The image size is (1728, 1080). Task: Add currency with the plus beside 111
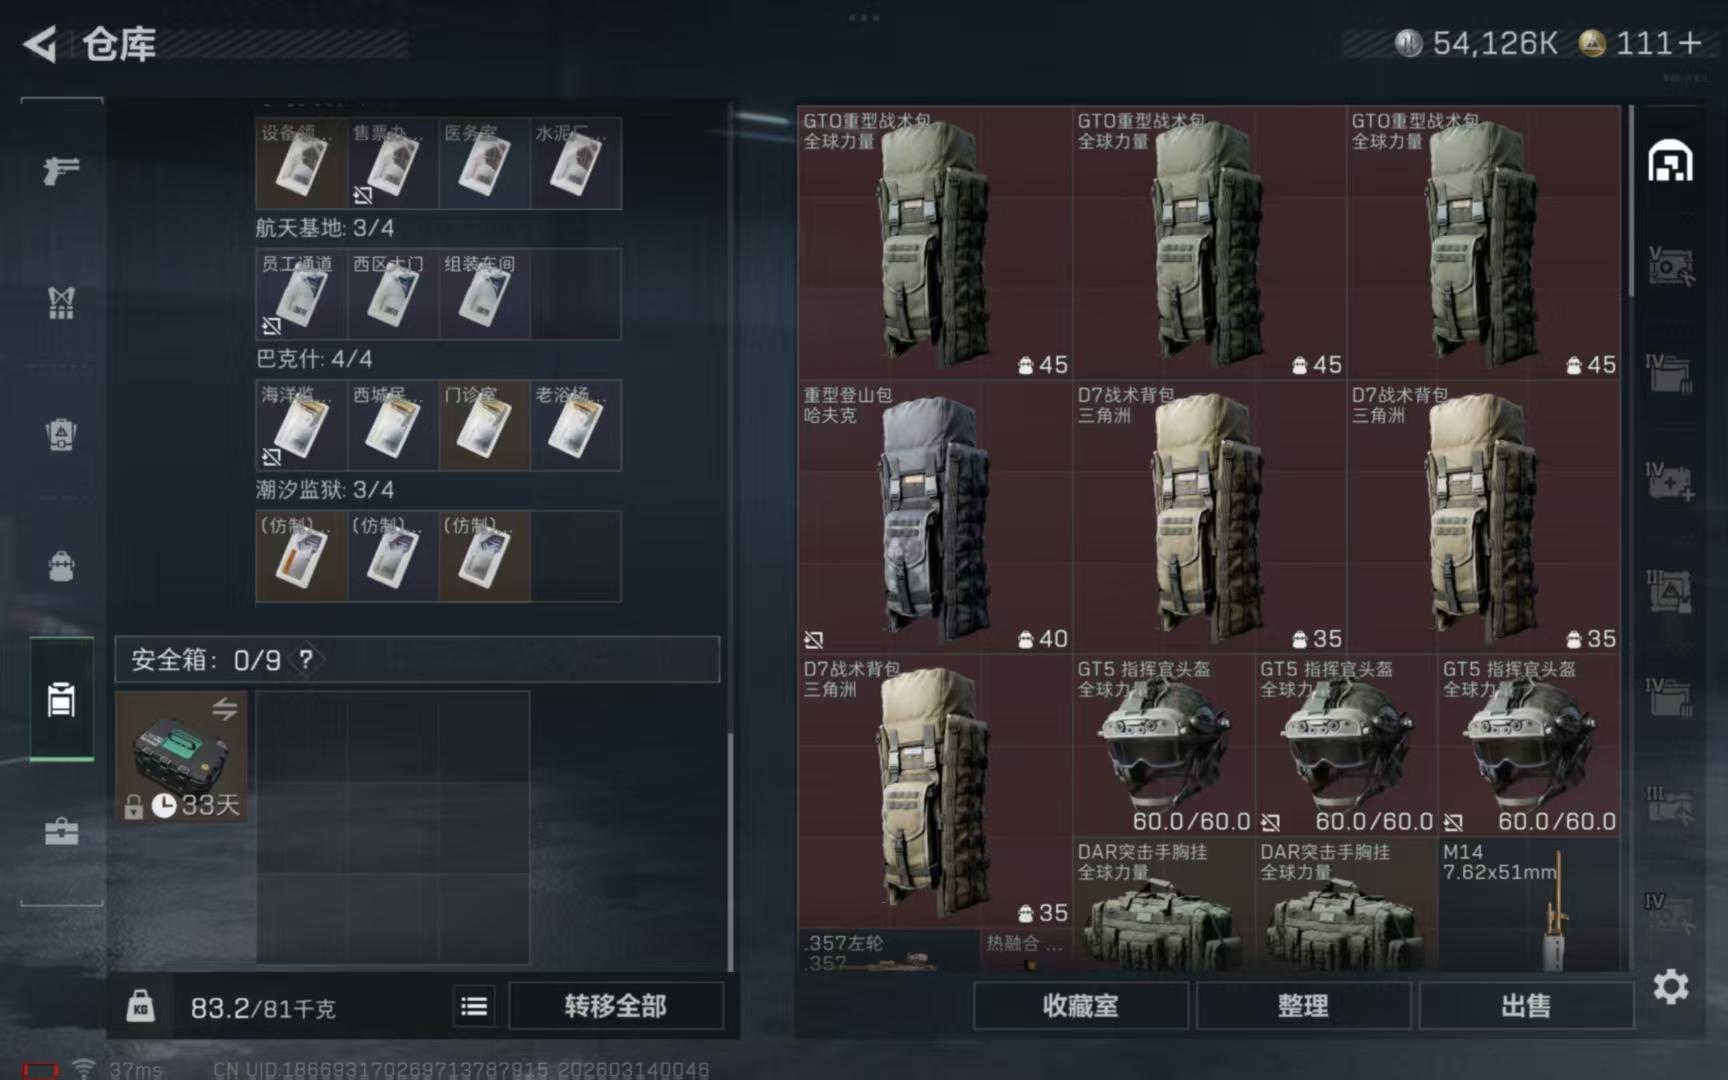[1689, 43]
